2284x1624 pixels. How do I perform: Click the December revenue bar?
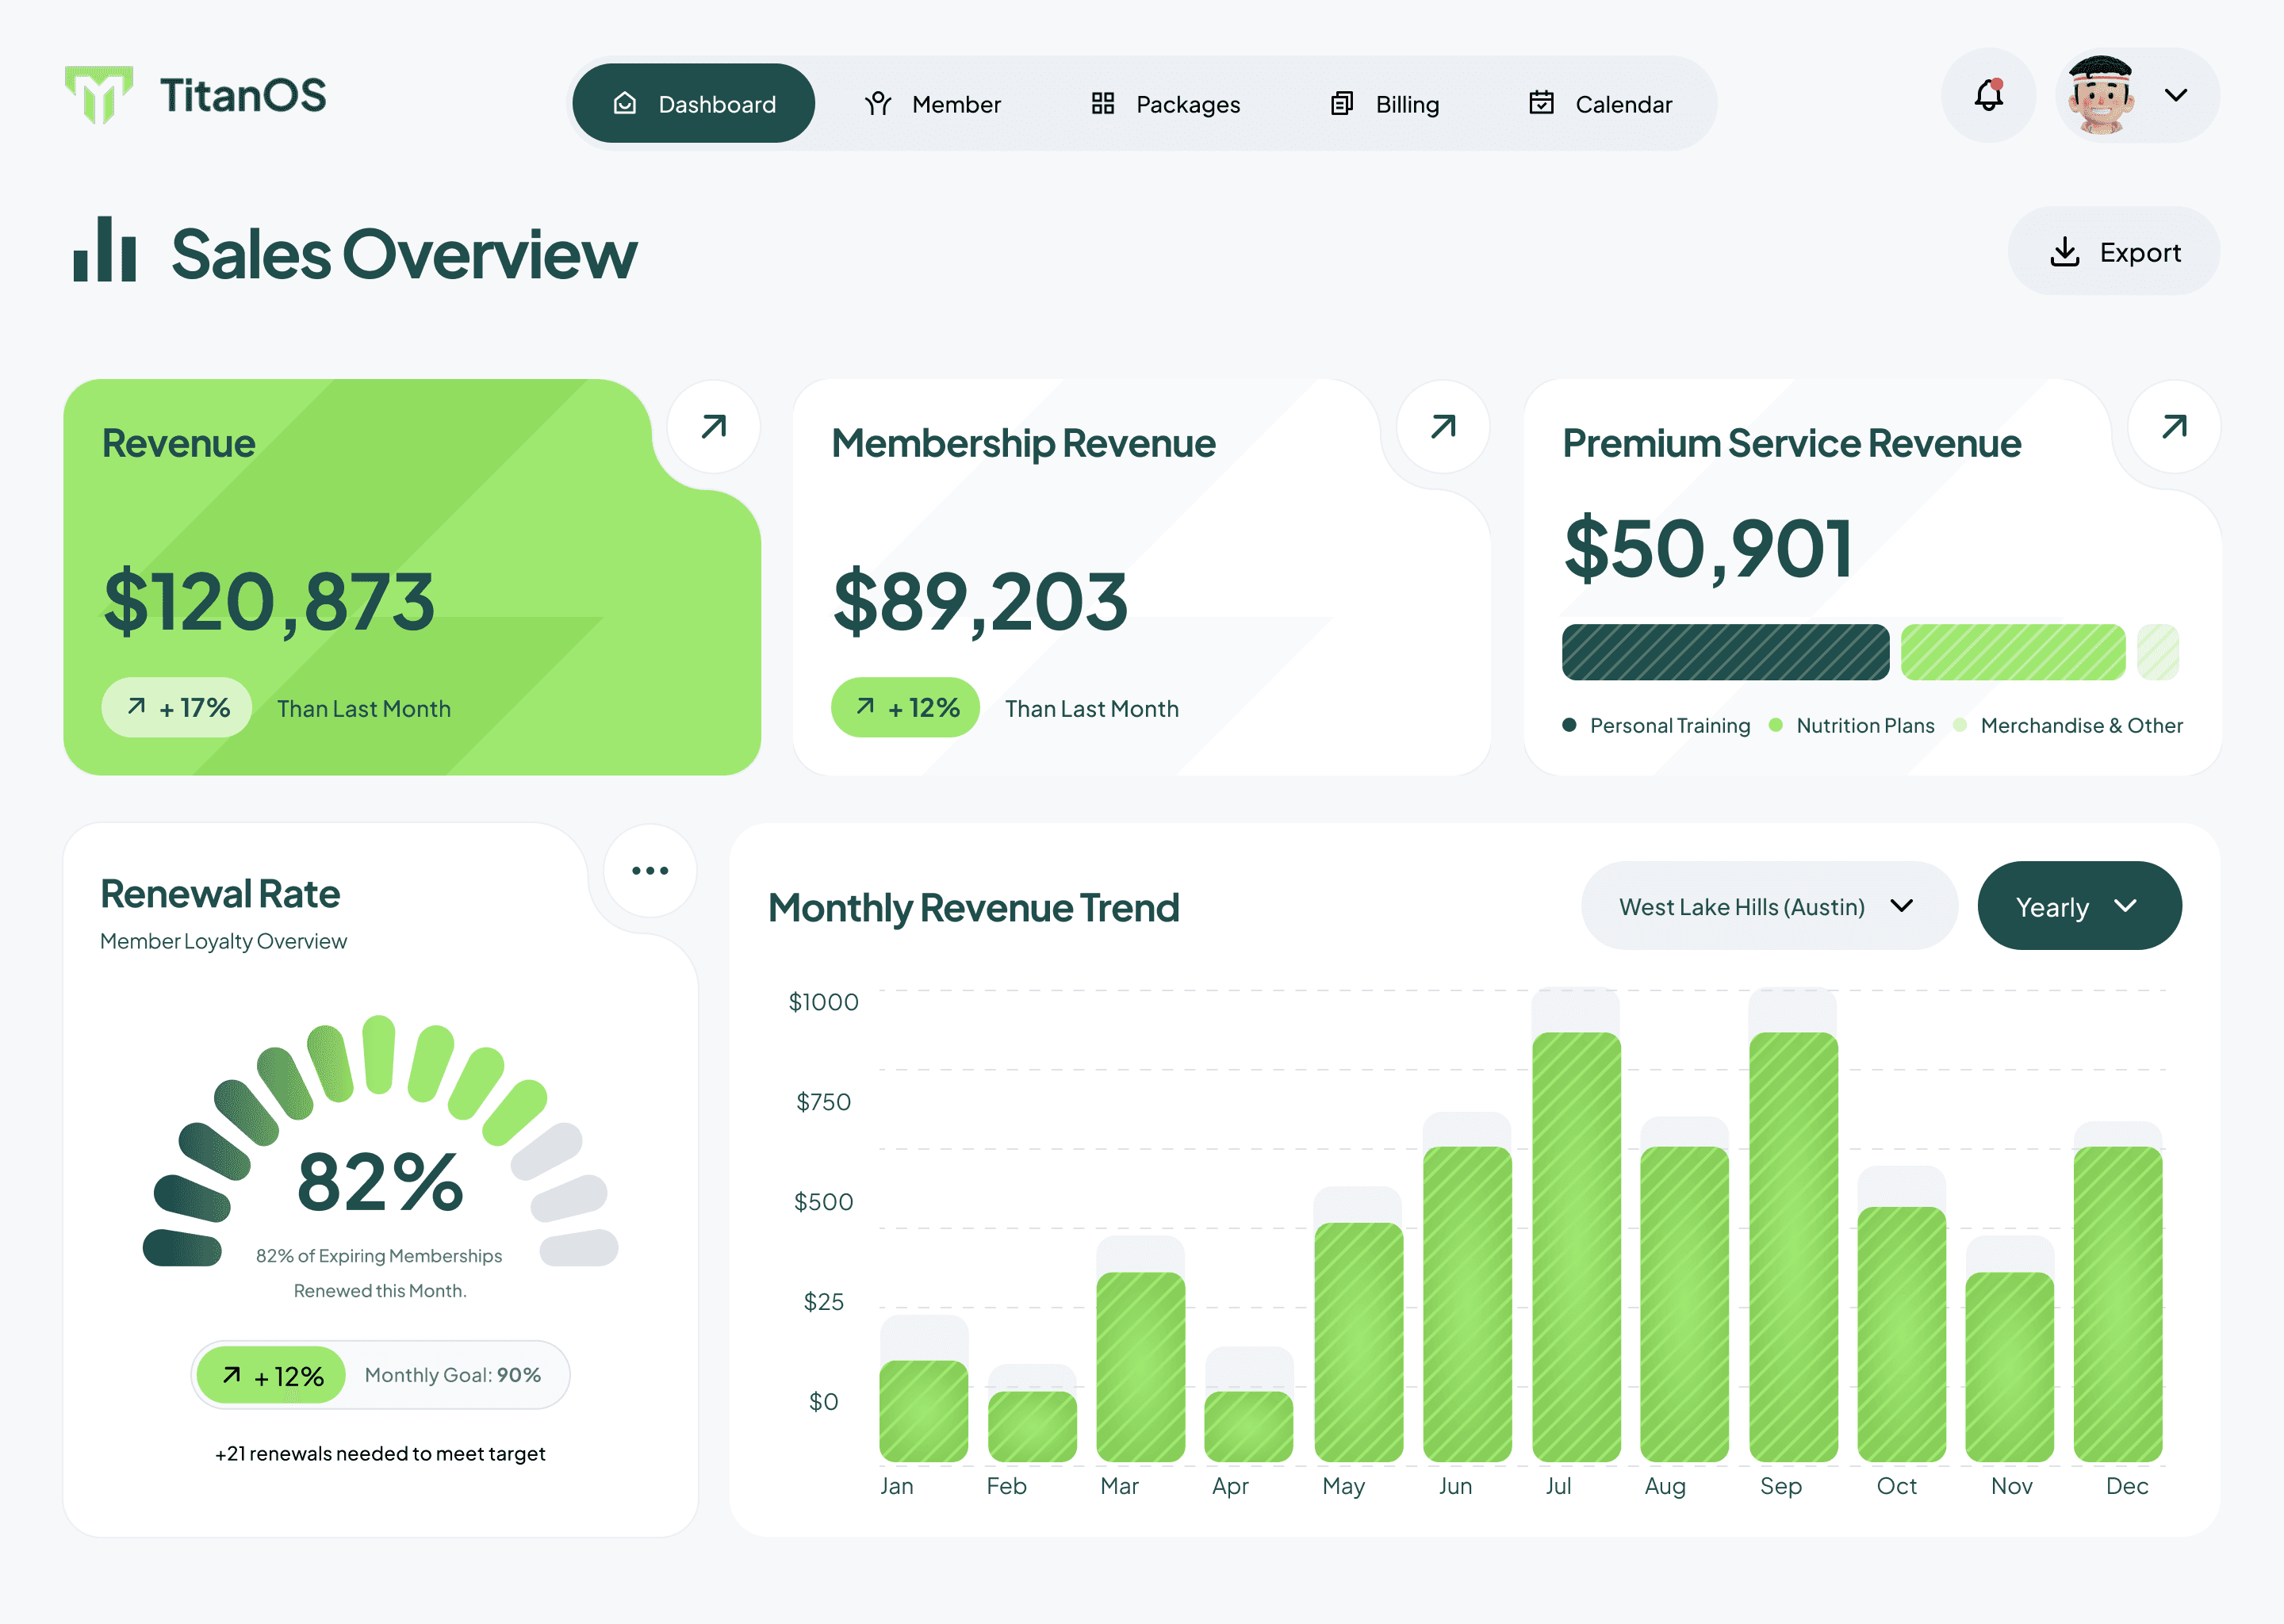2118,1303
